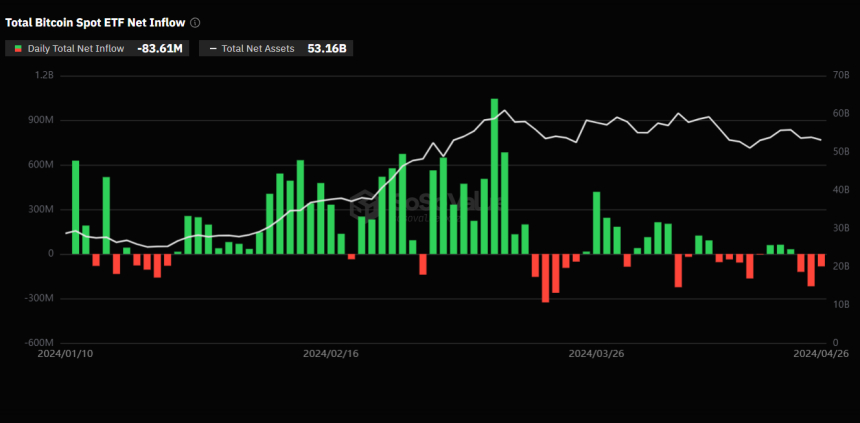
Task: Toggle the Daily Total Net Inflow series
Action: coord(76,48)
